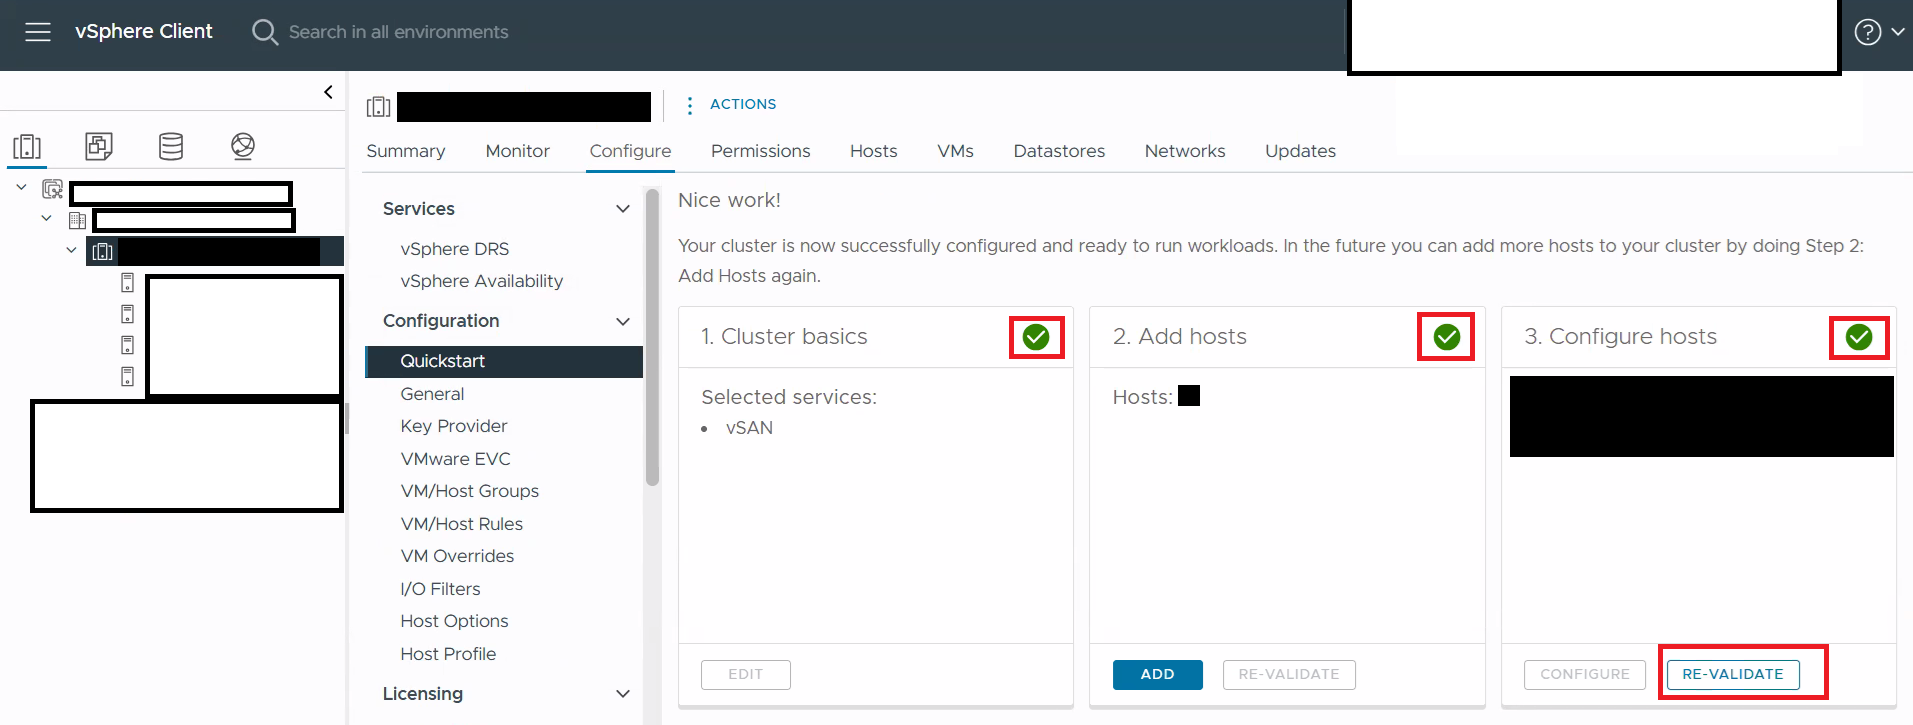
Task: Click Cluster basics green checkmark status icon
Action: click(x=1036, y=337)
